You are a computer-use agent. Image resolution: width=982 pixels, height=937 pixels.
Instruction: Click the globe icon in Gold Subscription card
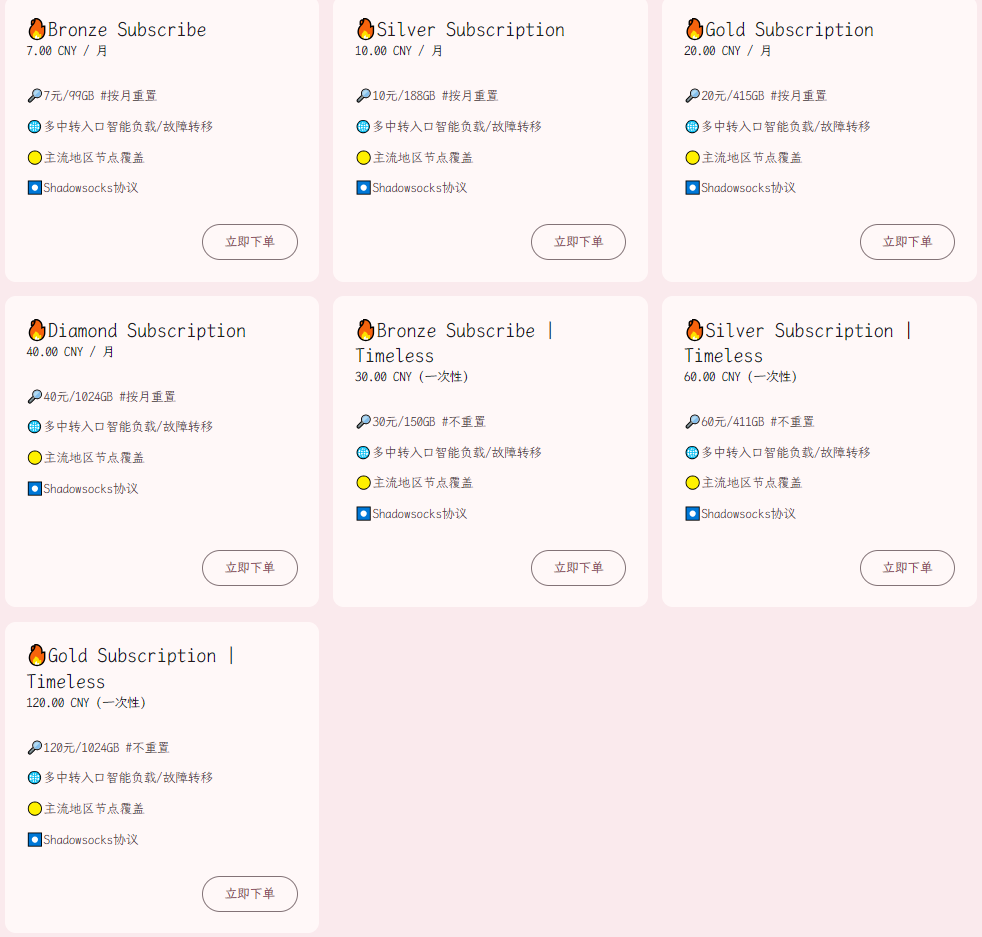click(692, 127)
